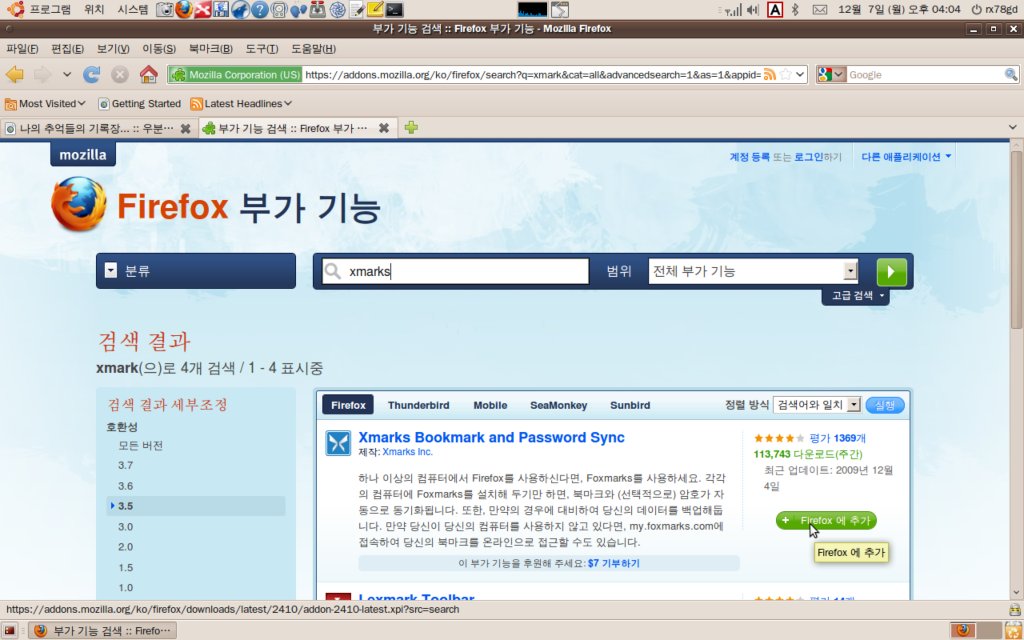
Task: Expand the 고급 검색 advanced search panel
Action: (x=856, y=296)
